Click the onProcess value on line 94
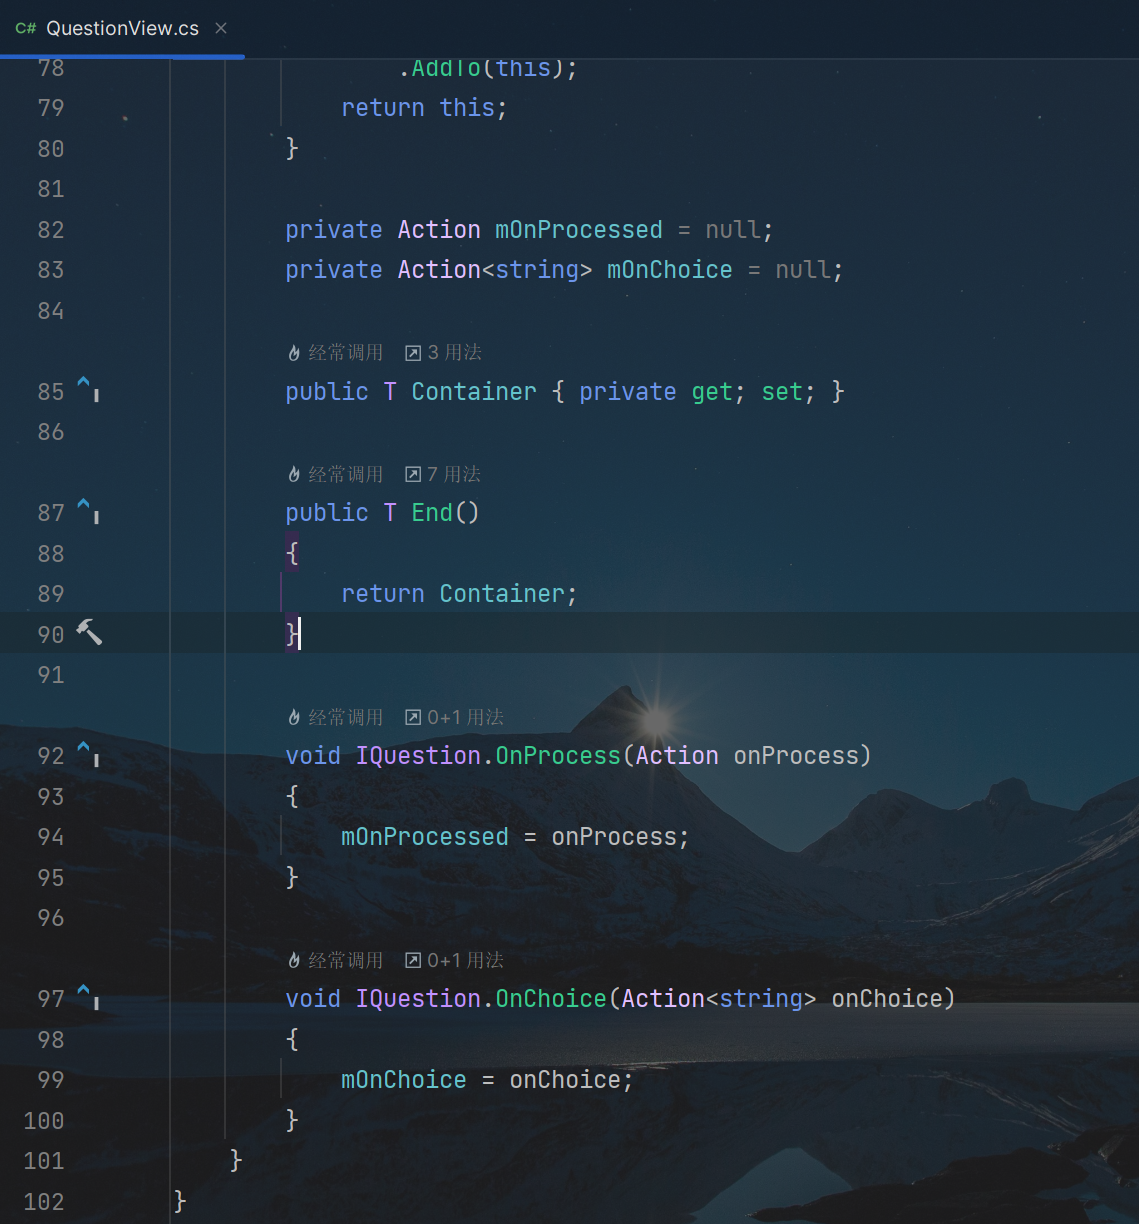 pyautogui.click(x=614, y=837)
